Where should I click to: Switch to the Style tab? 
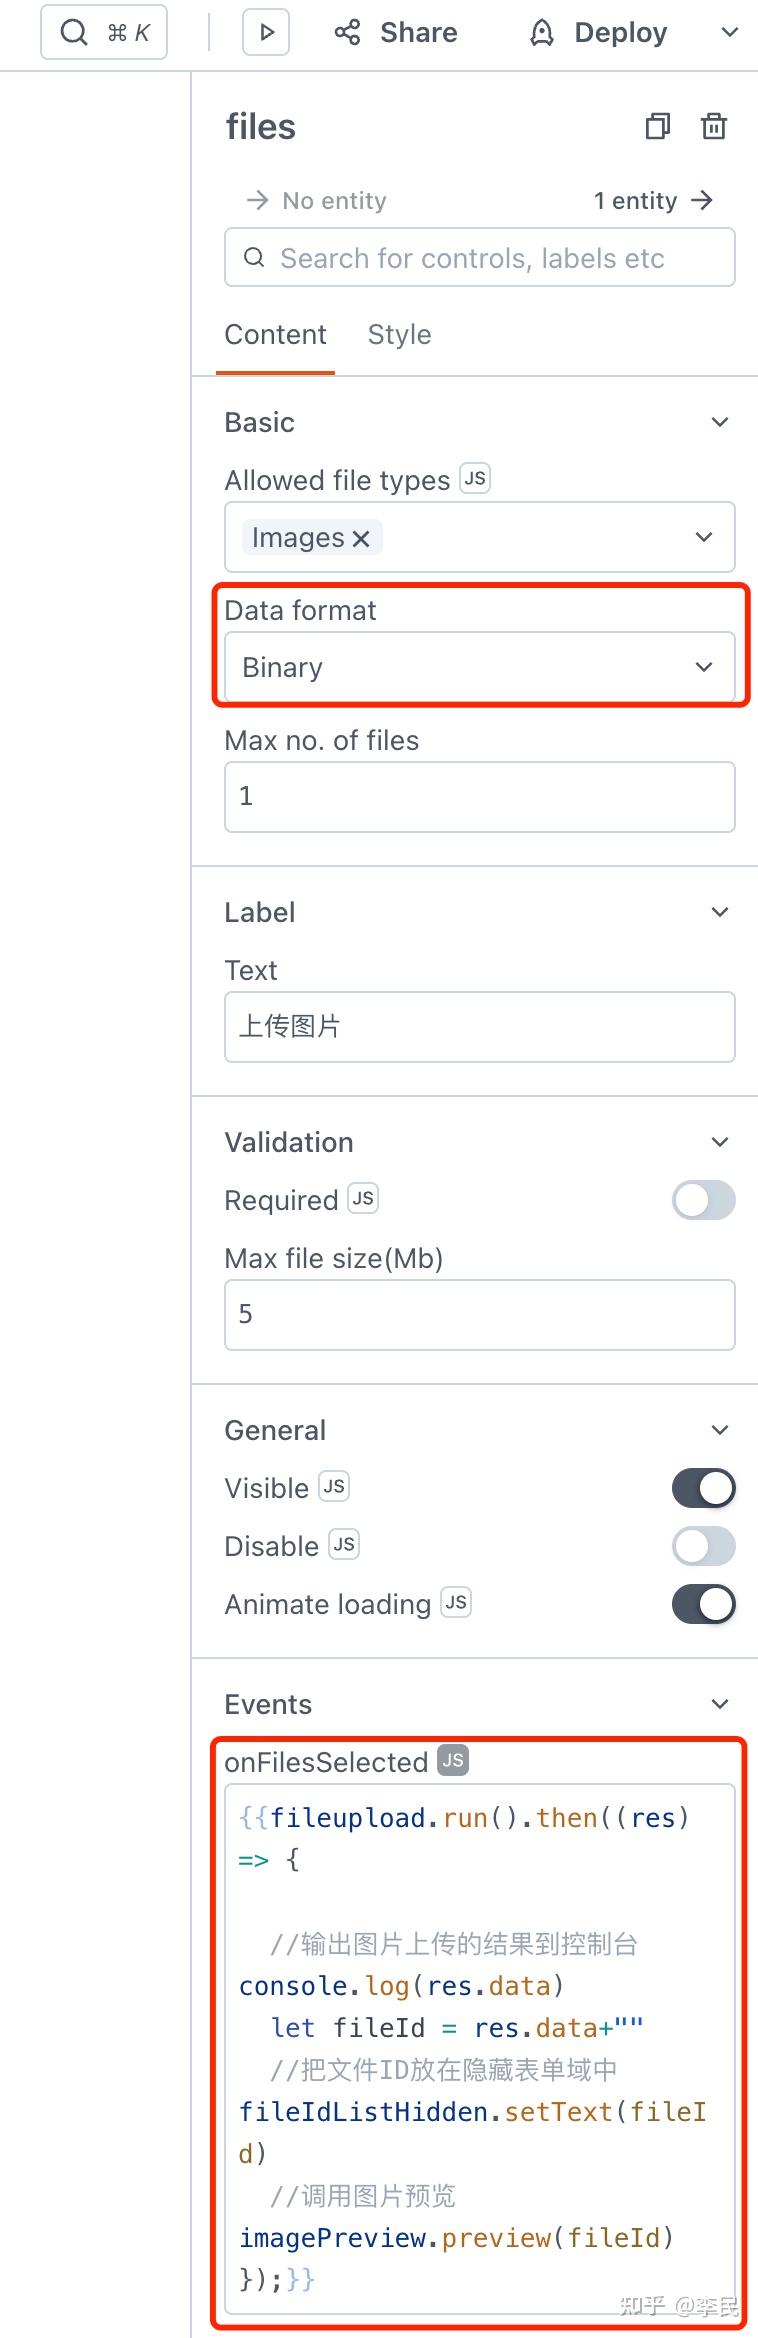[398, 334]
